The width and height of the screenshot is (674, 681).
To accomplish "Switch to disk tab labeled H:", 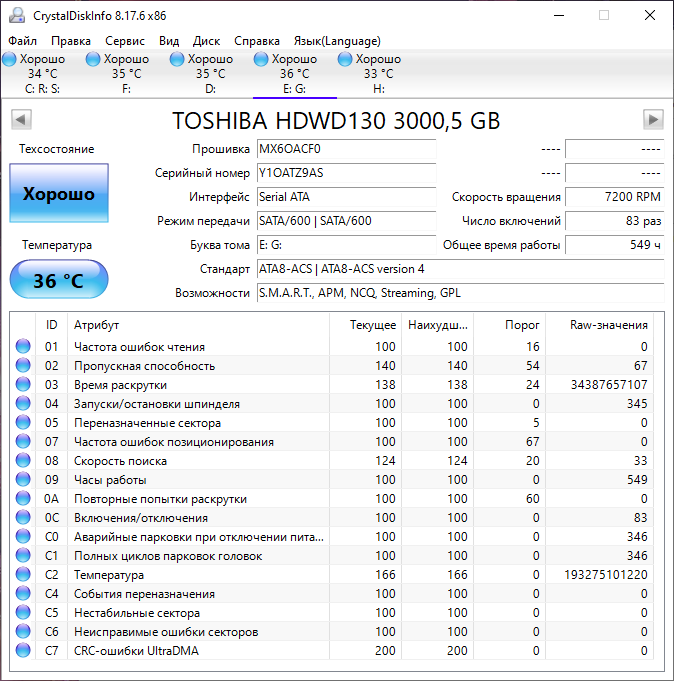I will [x=378, y=74].
